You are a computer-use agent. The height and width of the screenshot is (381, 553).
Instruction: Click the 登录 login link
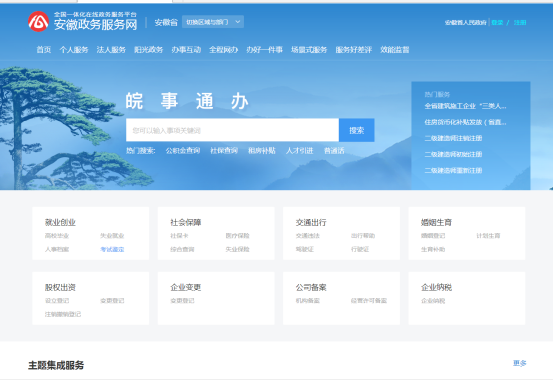pyautogui.click(x=497, y=23)
